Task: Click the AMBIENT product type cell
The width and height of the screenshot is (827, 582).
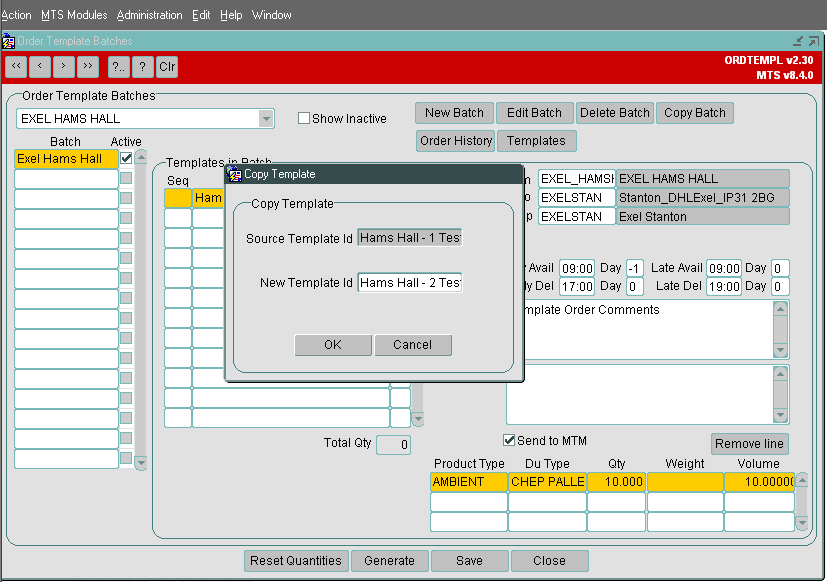Action: (469, 482)
